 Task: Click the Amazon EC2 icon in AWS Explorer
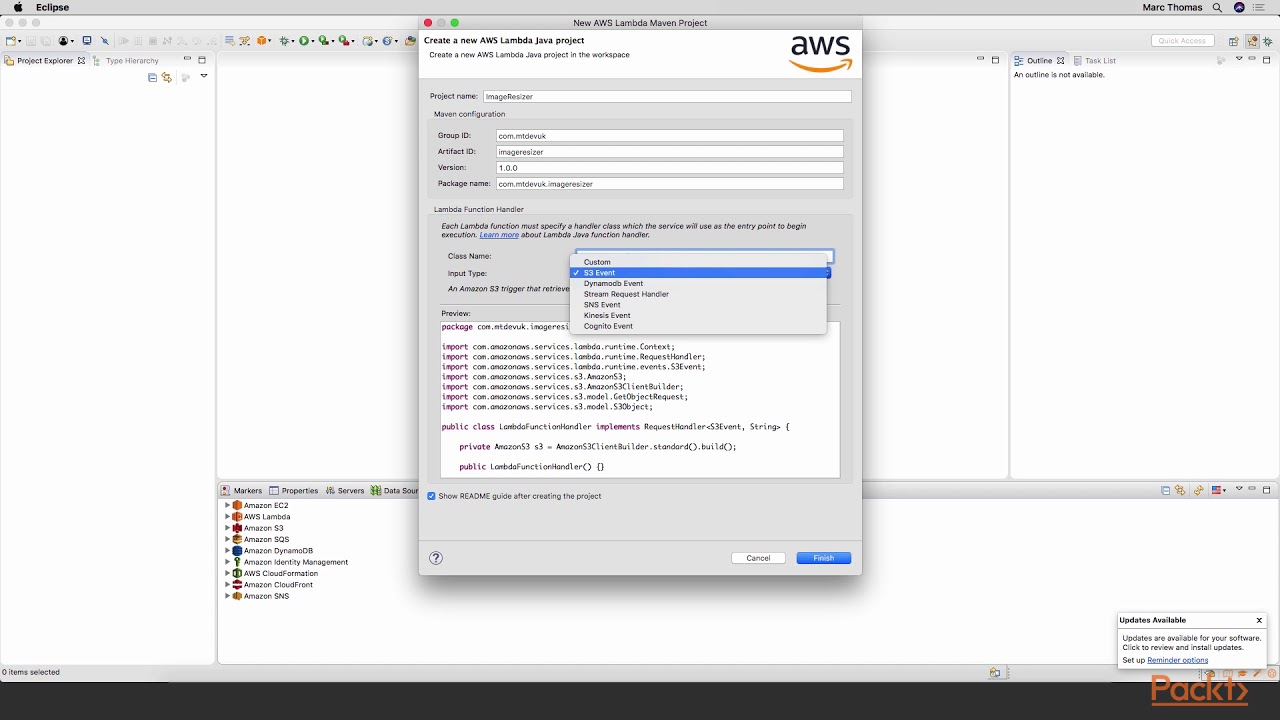tap(238, 506)
